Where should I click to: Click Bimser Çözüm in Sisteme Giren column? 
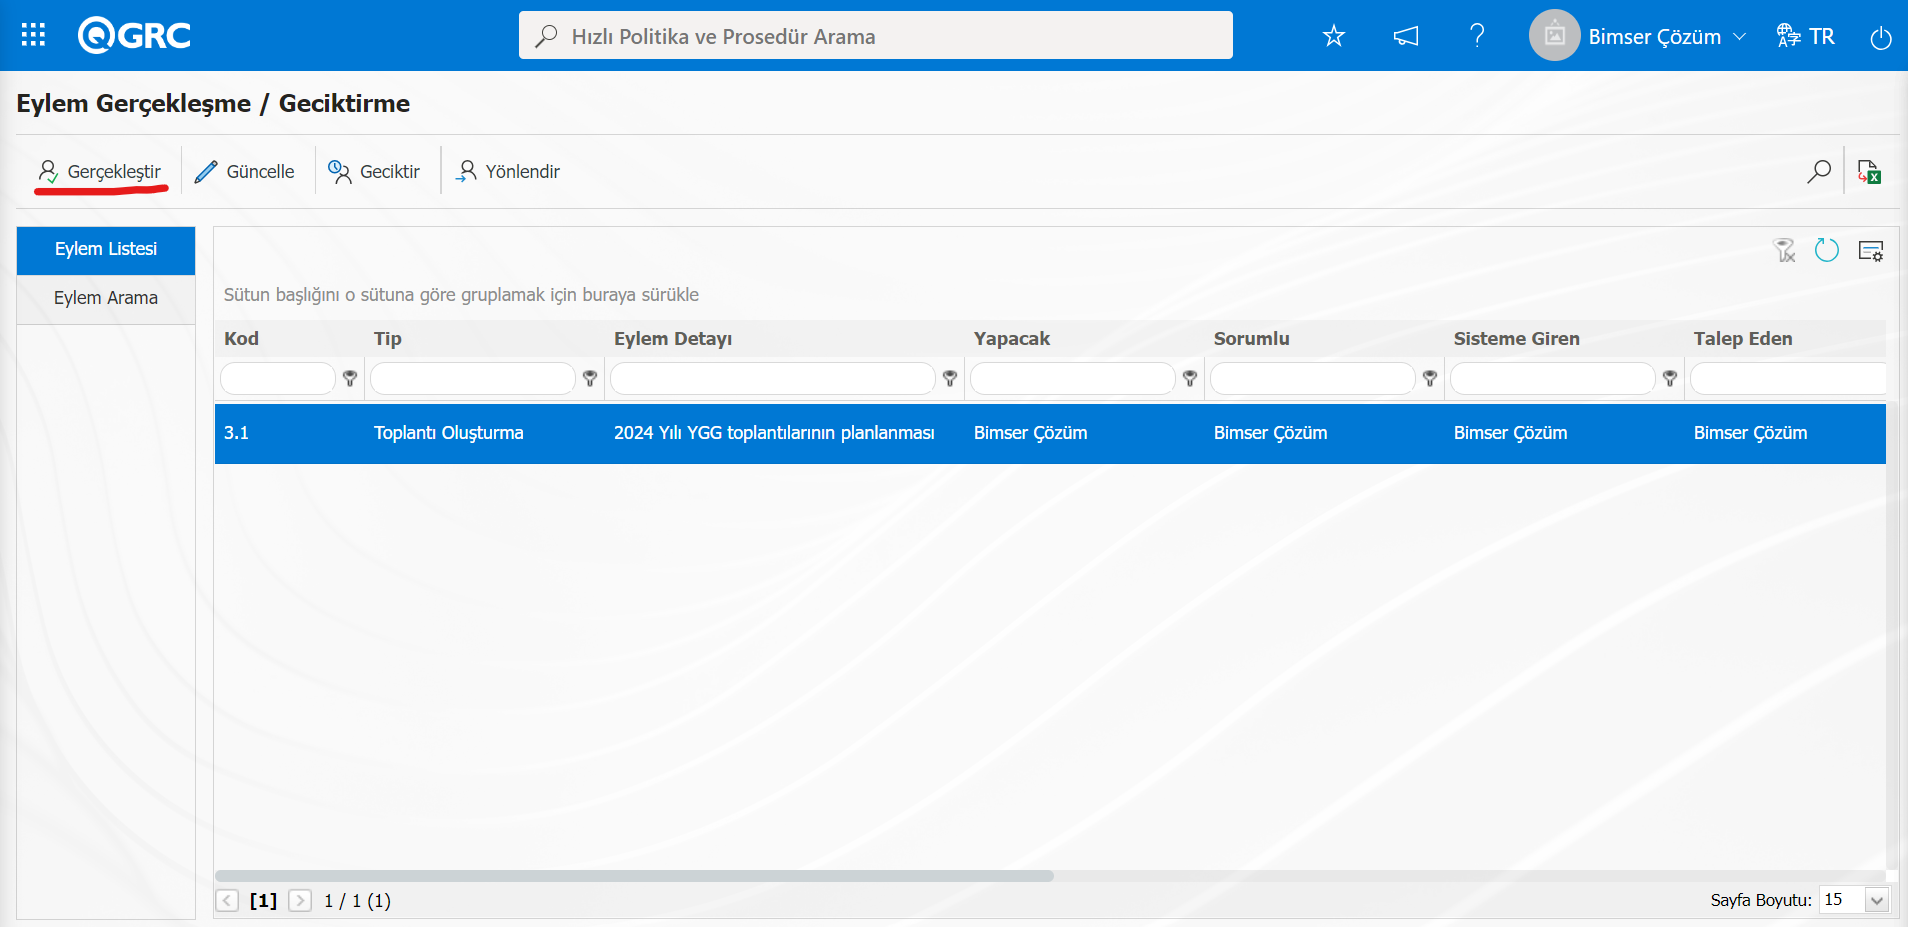(1511, 433)
